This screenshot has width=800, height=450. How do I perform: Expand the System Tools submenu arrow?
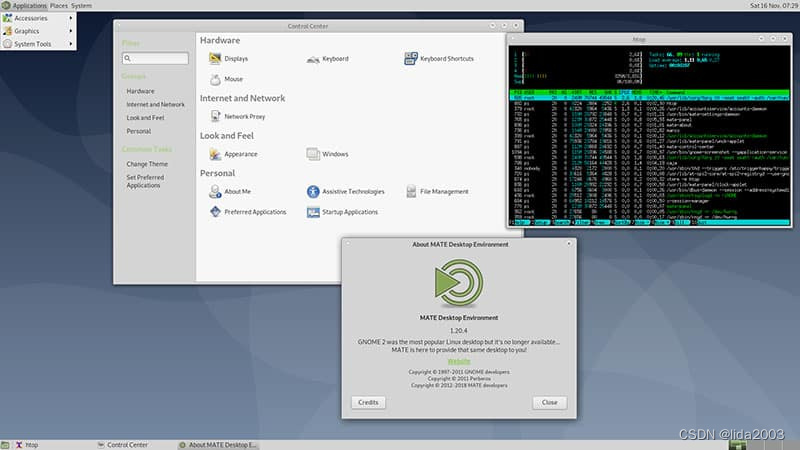[x=70, y=44]
